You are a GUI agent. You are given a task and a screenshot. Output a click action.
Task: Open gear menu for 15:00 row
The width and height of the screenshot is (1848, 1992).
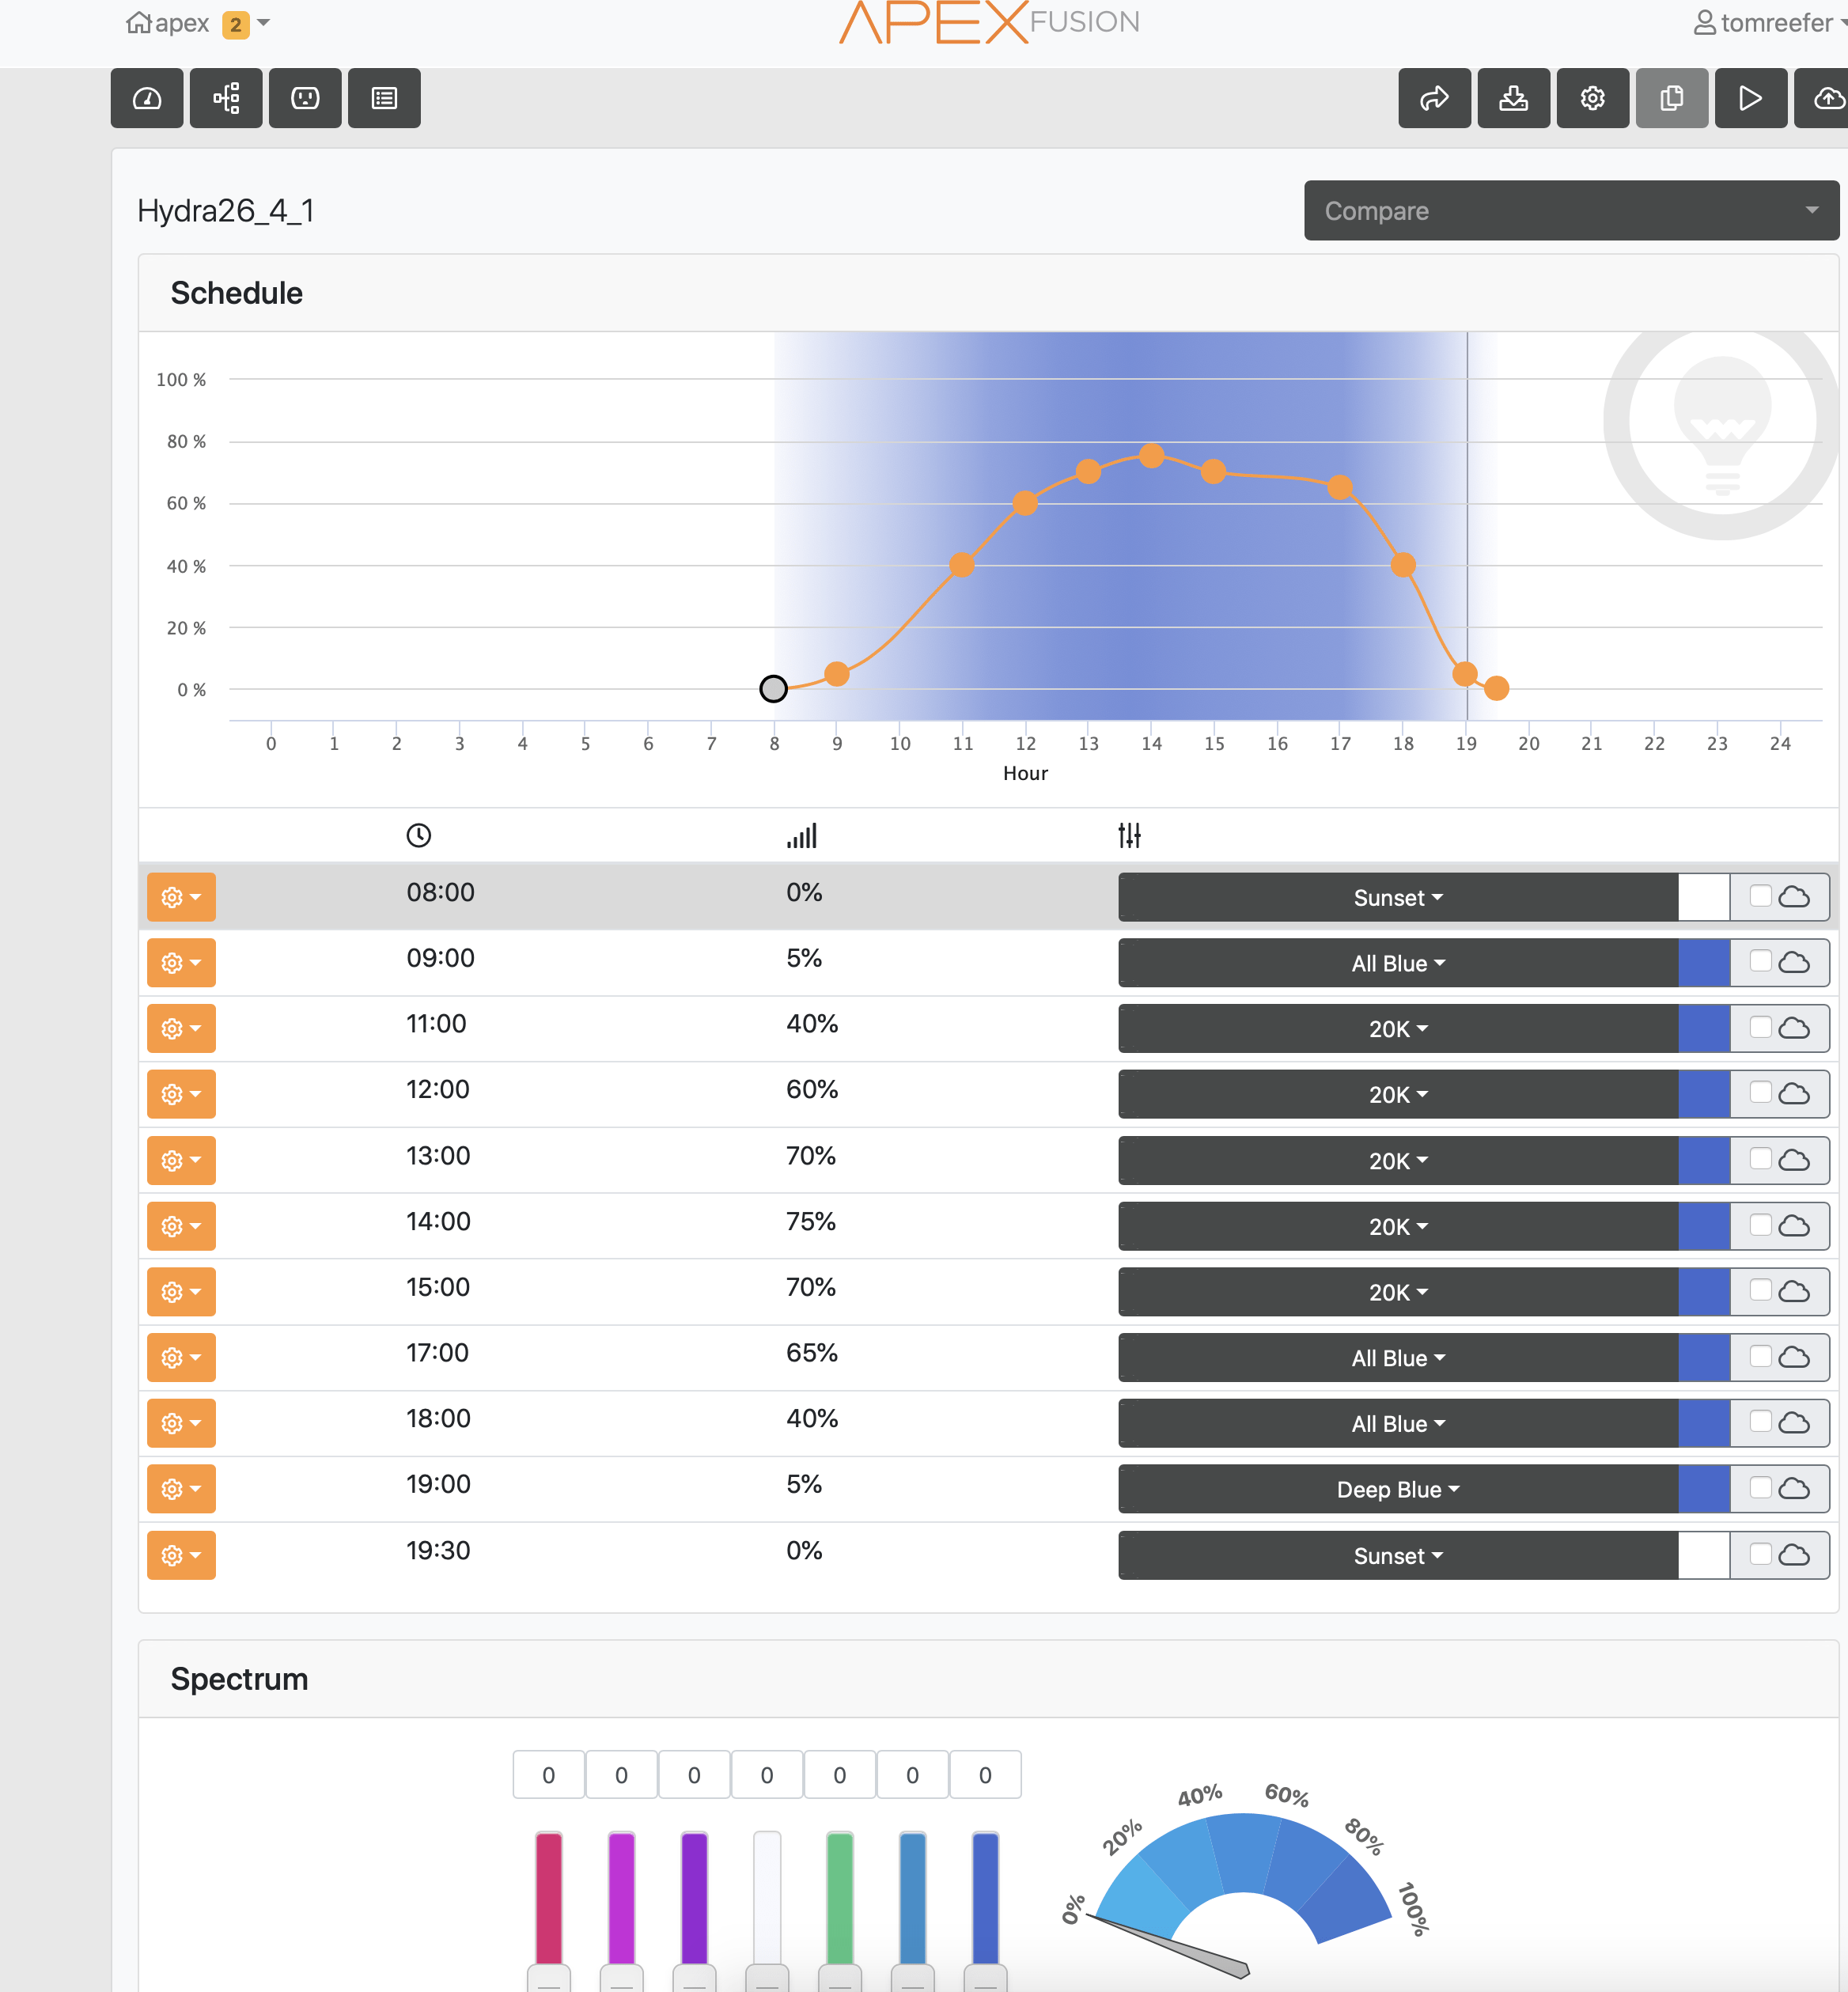[x=181, y=1292]
